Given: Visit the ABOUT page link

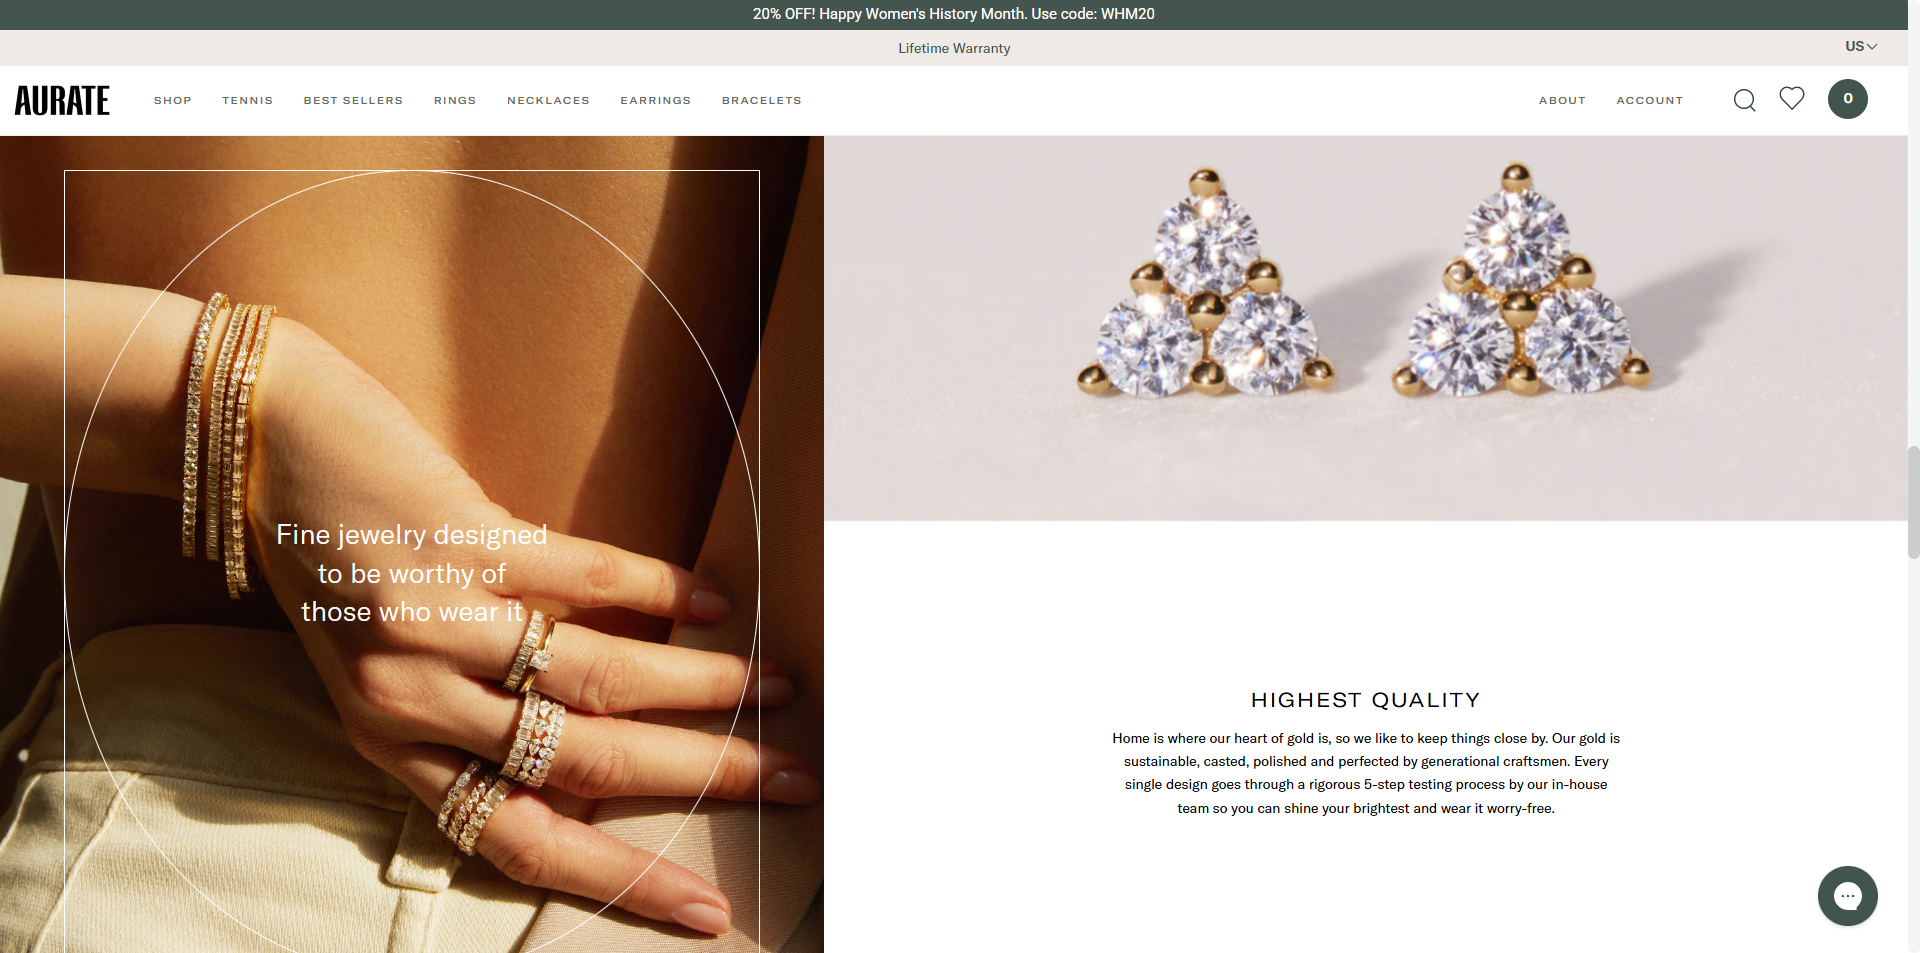Looking at the screenshot, I should (1562, 100).
